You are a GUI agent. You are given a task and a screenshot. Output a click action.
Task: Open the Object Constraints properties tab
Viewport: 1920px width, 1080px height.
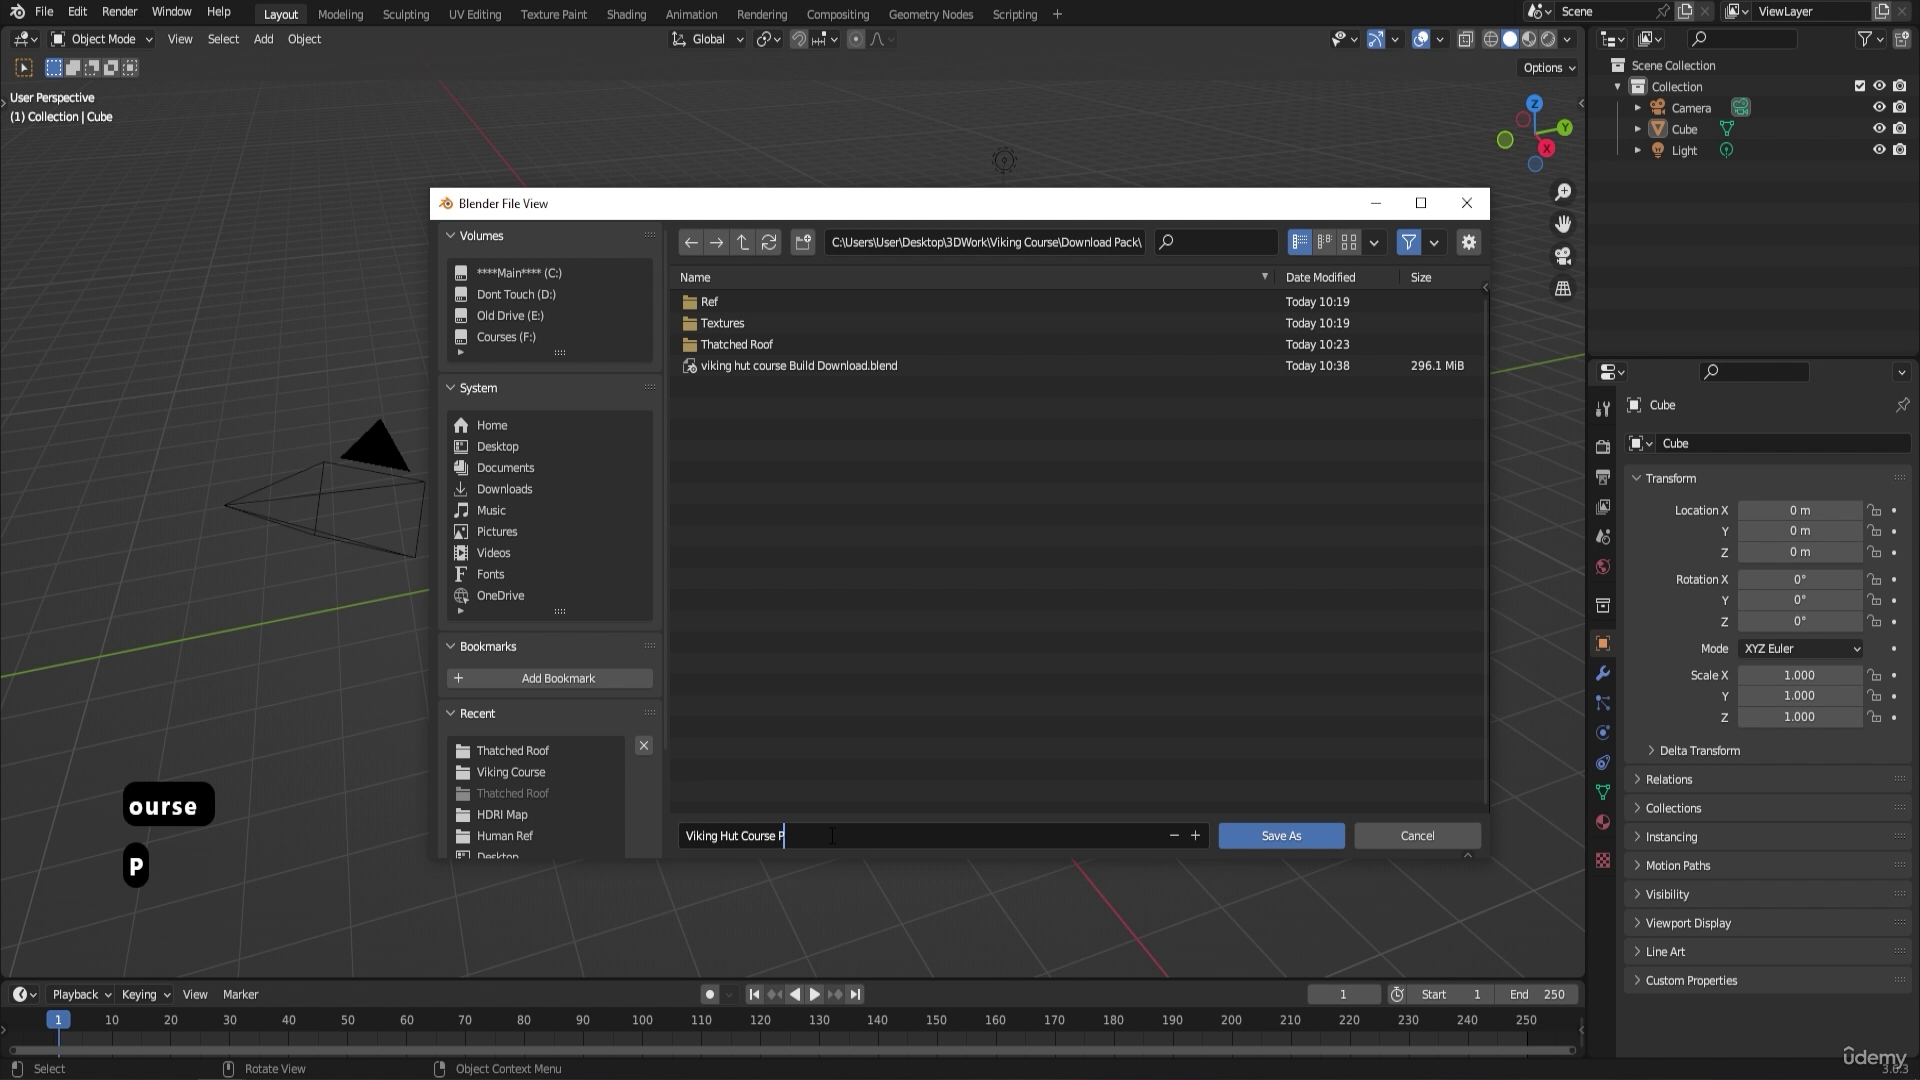pos(1603,762)
